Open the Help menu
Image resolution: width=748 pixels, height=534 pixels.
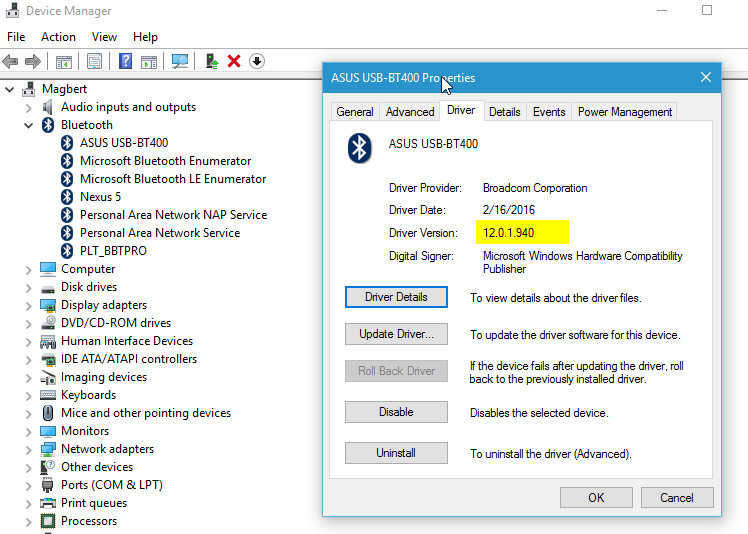point(145,37)
